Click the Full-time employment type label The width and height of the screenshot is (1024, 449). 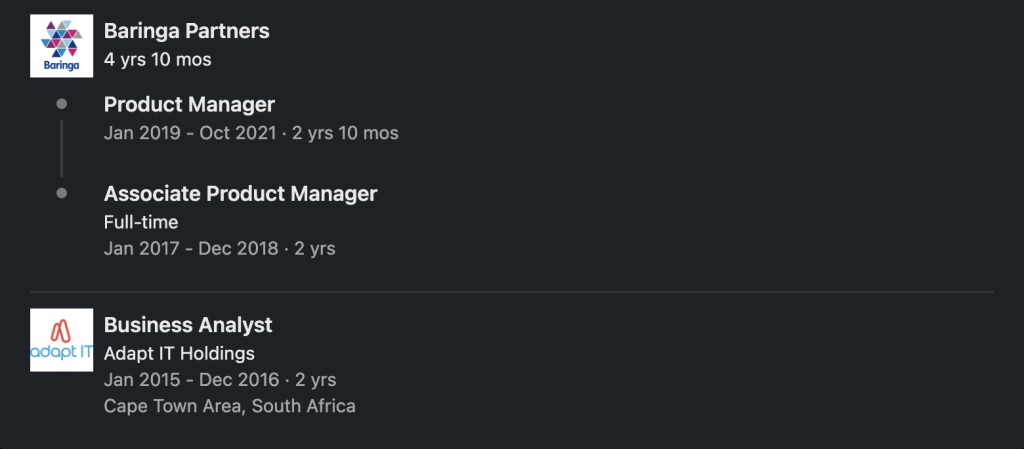point(141,223)
